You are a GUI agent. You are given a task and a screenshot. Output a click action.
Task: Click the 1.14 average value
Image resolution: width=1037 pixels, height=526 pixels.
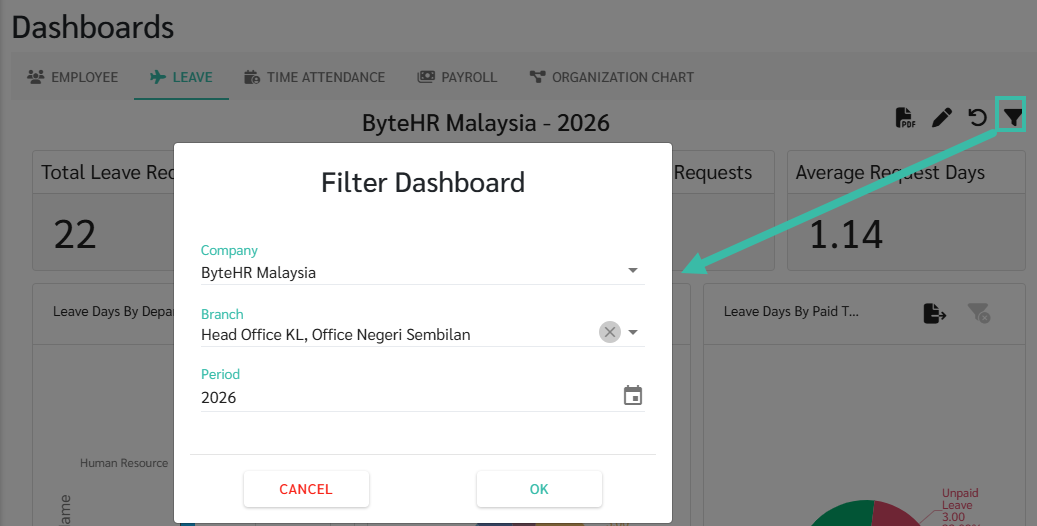click(846, 234)
